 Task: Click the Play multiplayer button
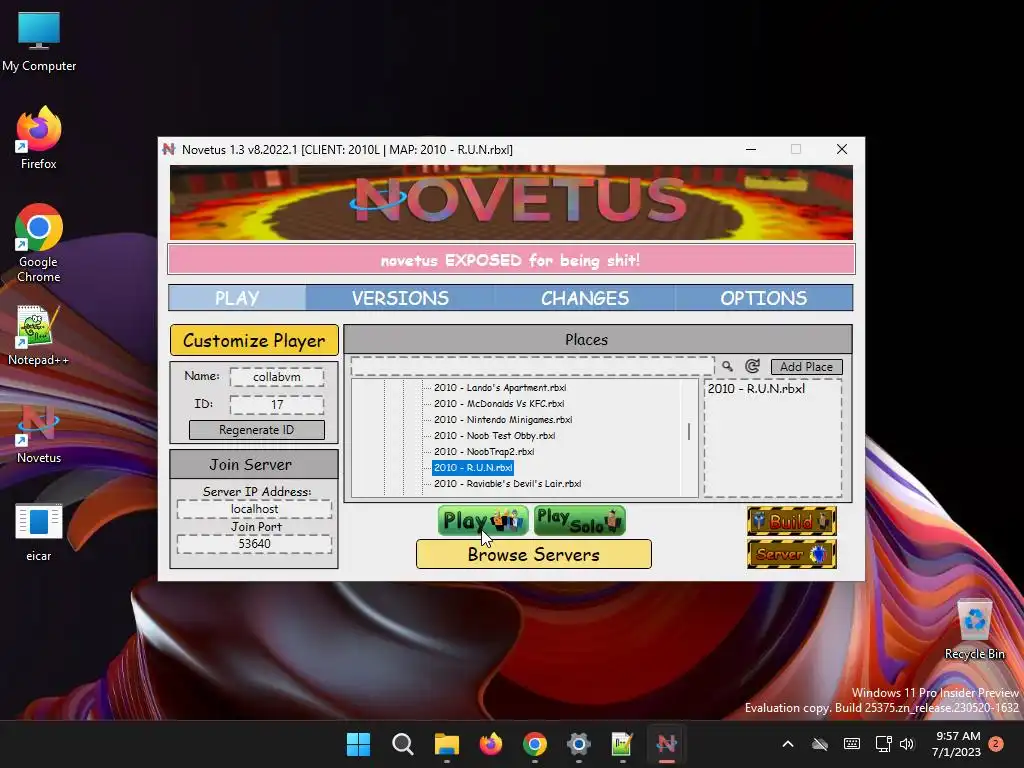point(483,520)
